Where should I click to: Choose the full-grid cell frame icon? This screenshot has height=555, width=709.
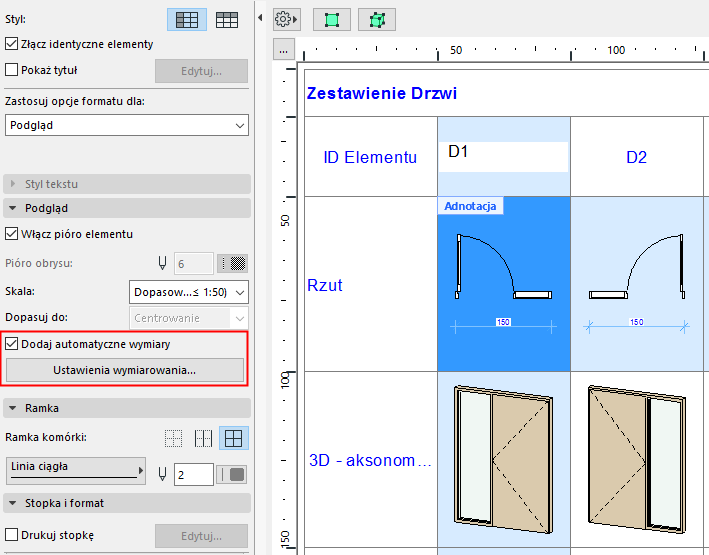234,438
